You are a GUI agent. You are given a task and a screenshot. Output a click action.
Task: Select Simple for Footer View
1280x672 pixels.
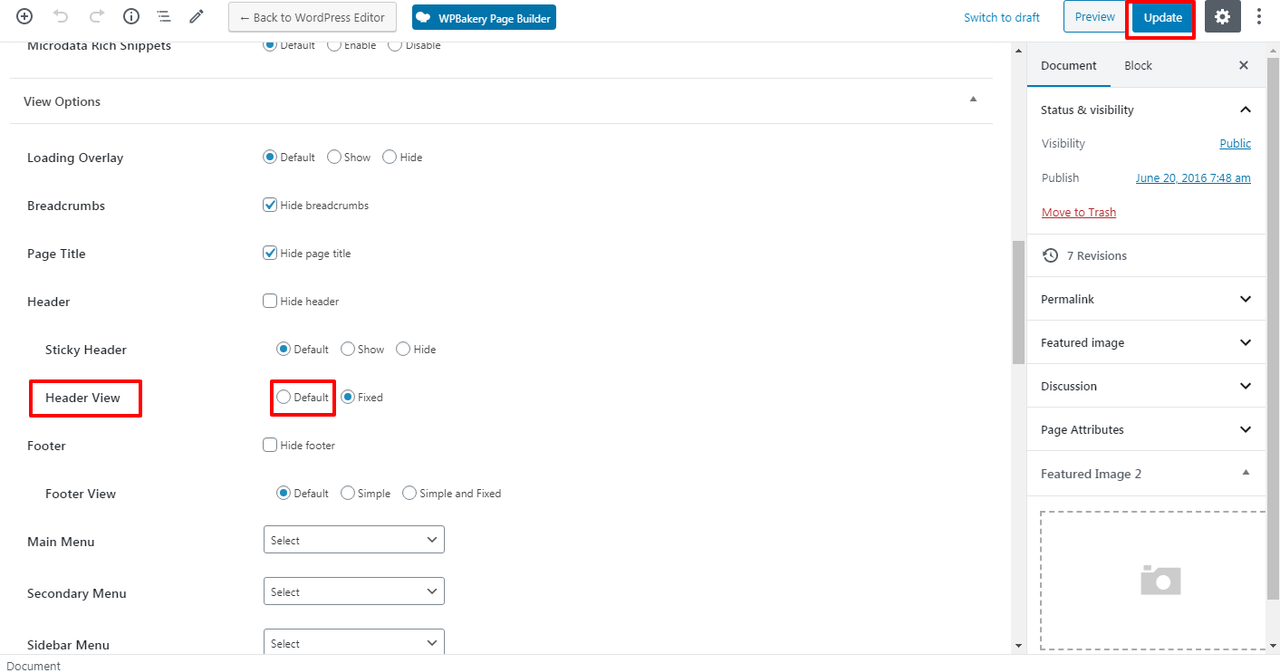coord(348,493)
